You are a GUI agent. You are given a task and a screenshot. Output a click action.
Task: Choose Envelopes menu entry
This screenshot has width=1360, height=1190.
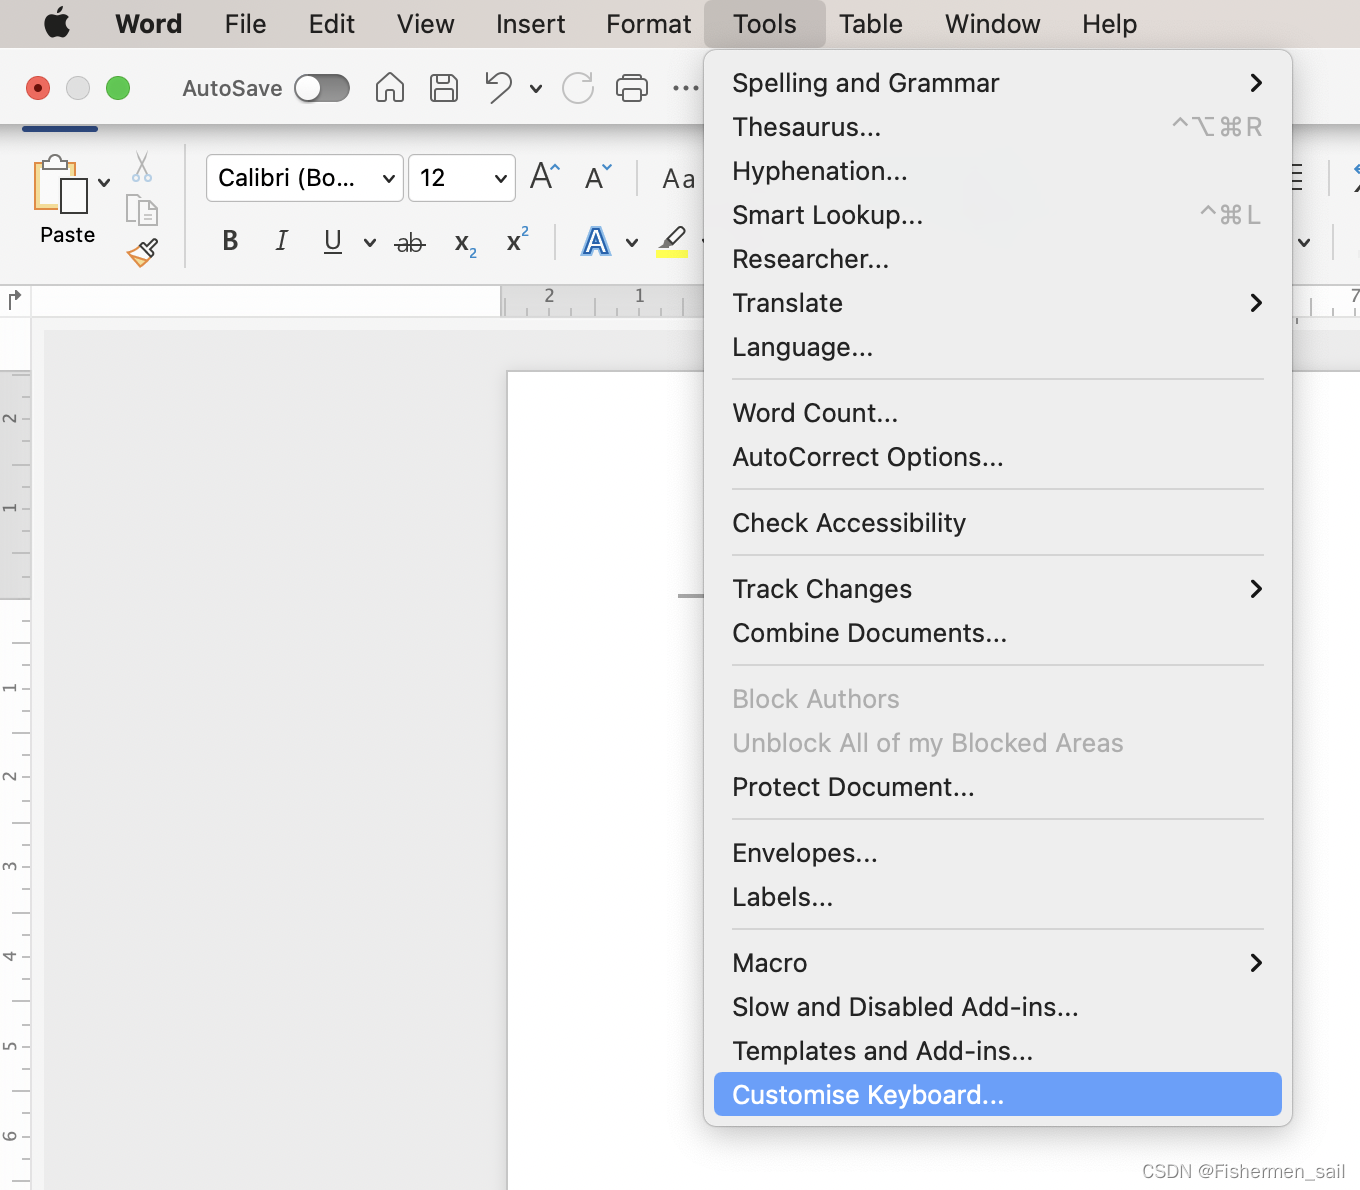click(x=998, y=853)
